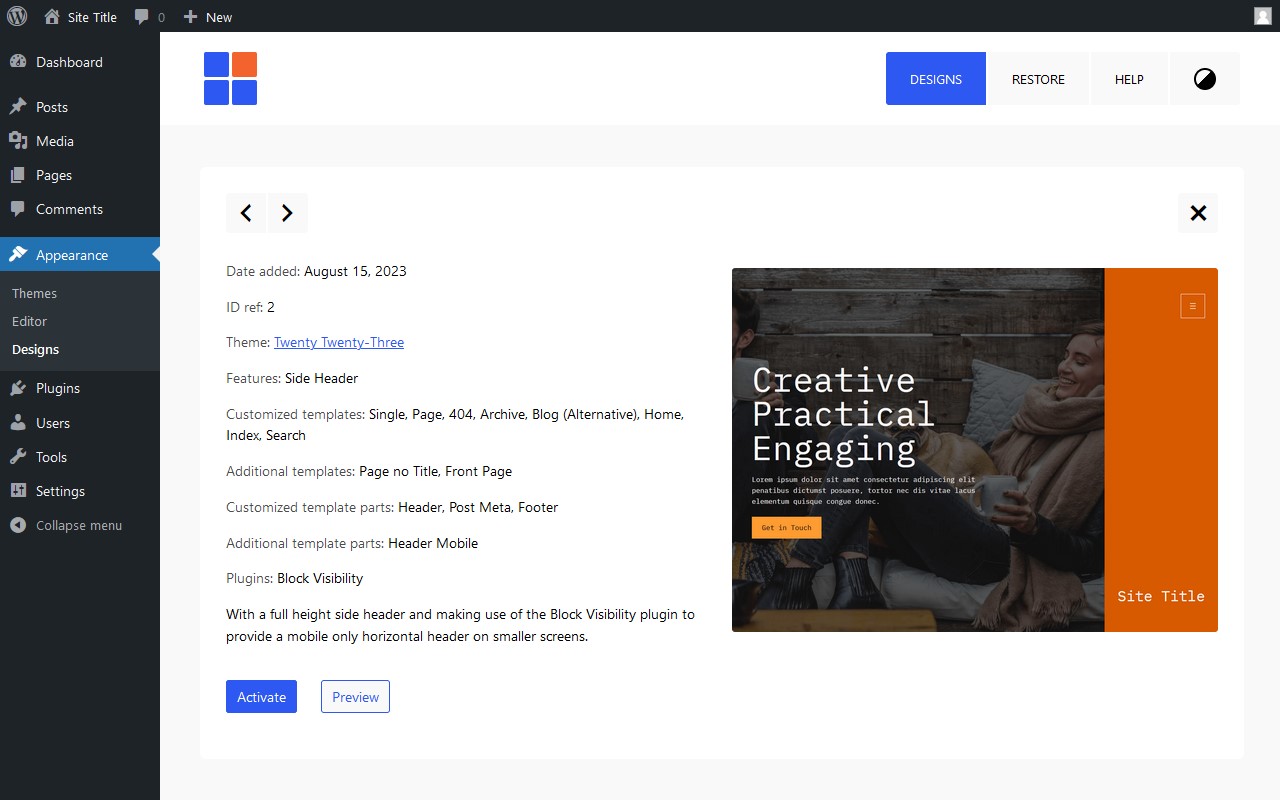Image resolution: width=1280 pixels, height=800 pixels.
Task: Click the New content button
Action: pyautogui.click(x=207, y=17)
